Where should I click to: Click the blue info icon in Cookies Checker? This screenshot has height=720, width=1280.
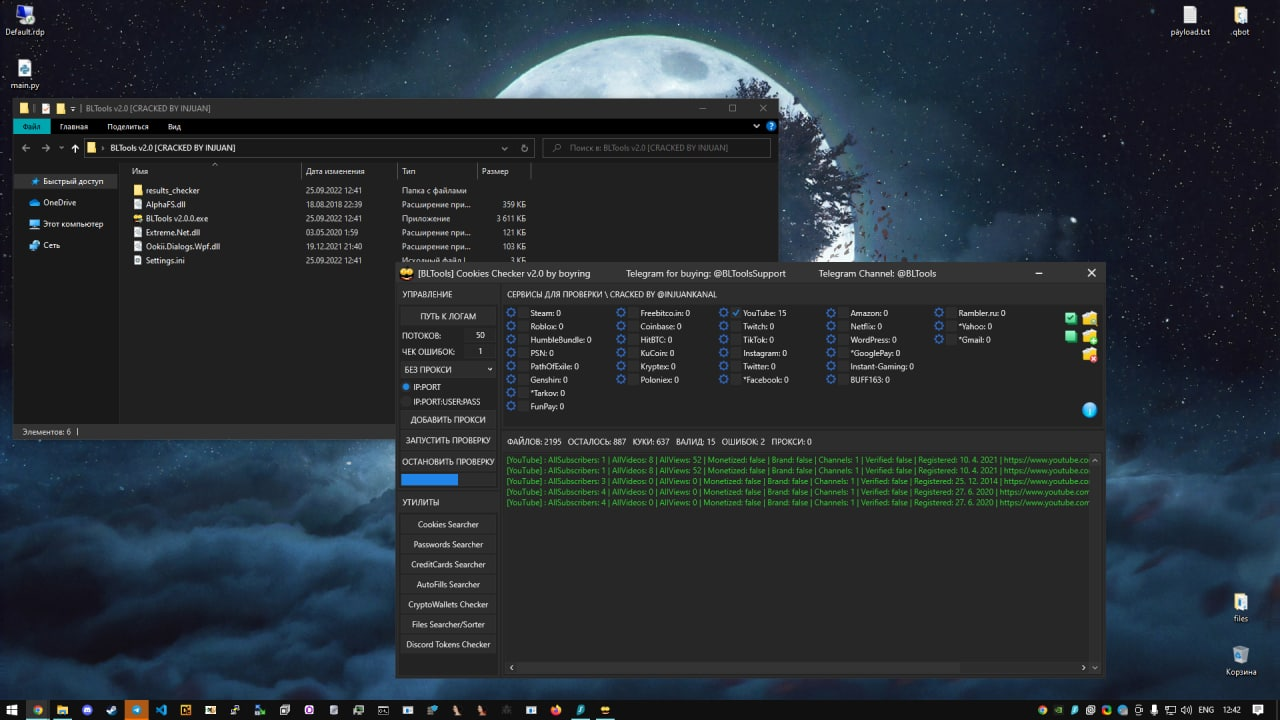tap(1090, 409)
